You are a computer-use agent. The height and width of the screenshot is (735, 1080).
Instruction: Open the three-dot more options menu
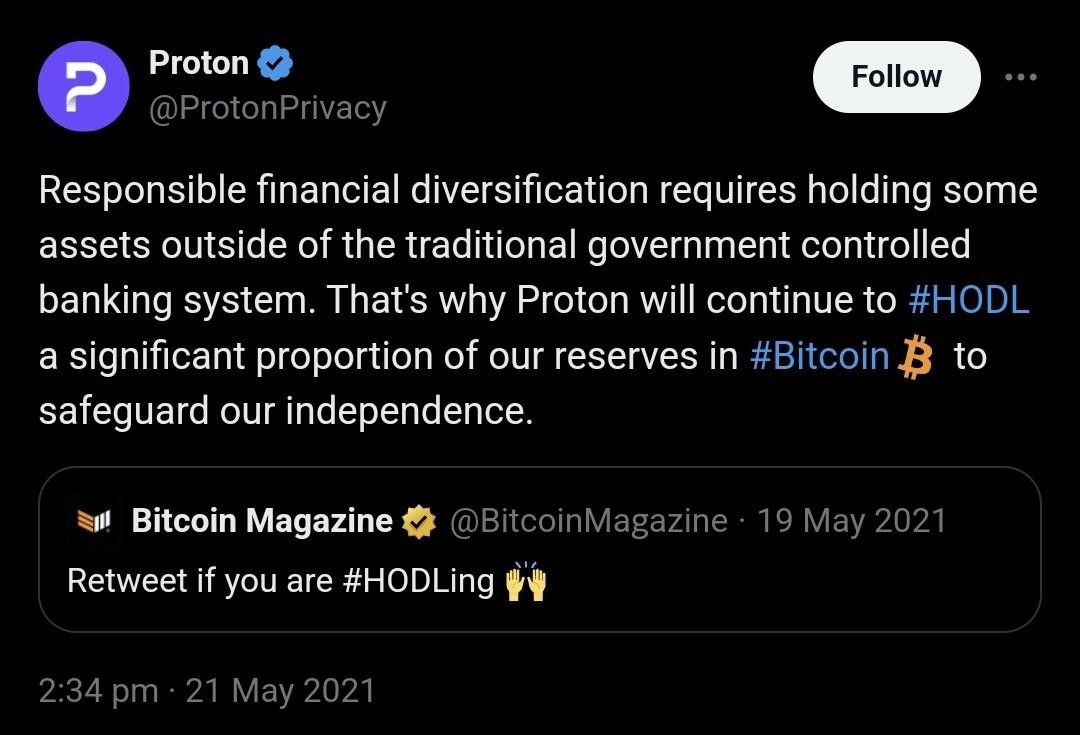tap(1020, 77)
